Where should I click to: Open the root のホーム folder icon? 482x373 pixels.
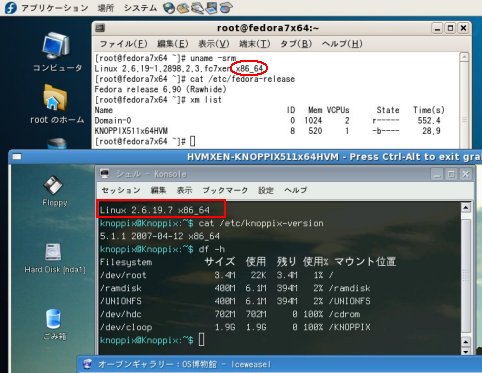pyautogui.click(x=57, y=103)
